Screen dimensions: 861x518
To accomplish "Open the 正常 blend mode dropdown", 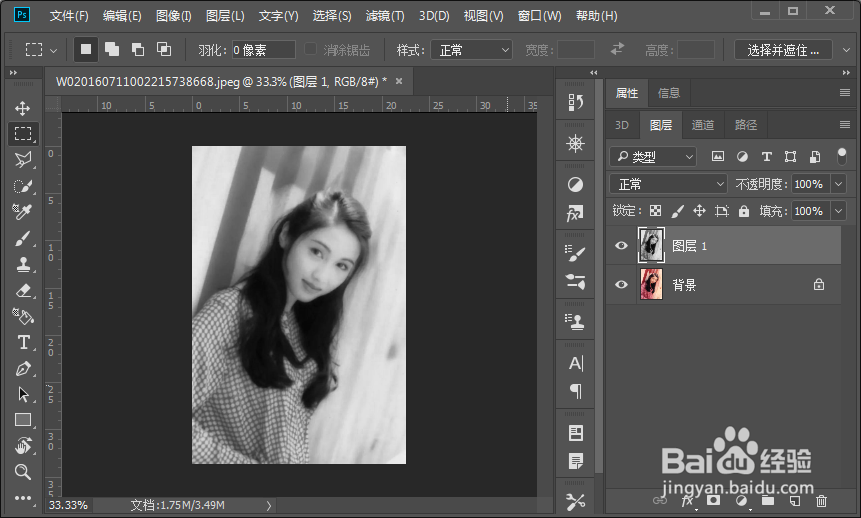I will click(668, 184).
